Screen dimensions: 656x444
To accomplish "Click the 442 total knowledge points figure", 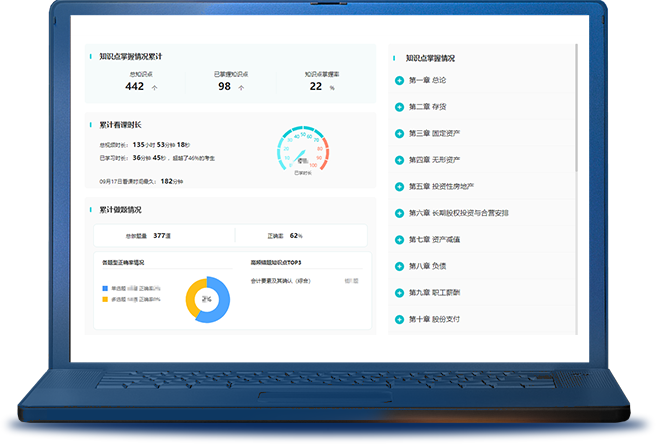I will [135, 87].
